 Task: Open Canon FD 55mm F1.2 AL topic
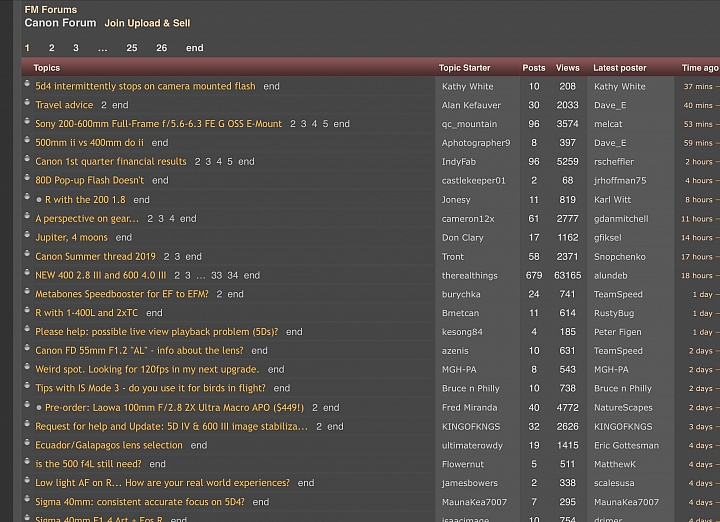pyautogui.click(x=139, y=351)
